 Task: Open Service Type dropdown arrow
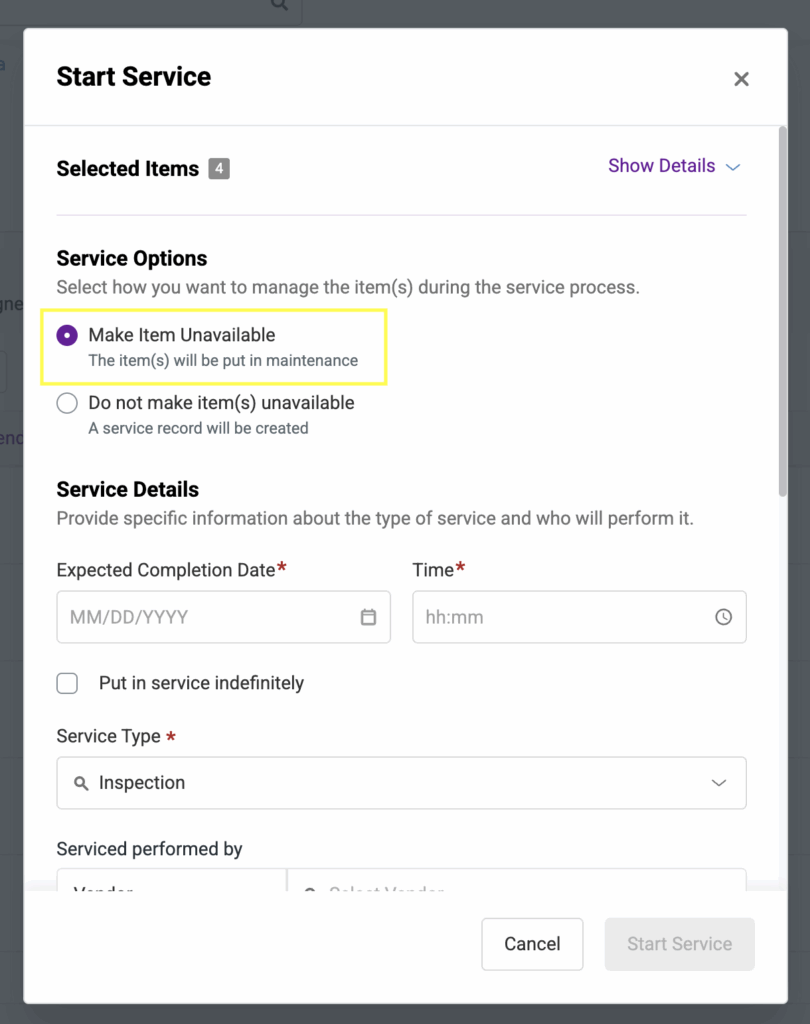click(x=718, y=783)
